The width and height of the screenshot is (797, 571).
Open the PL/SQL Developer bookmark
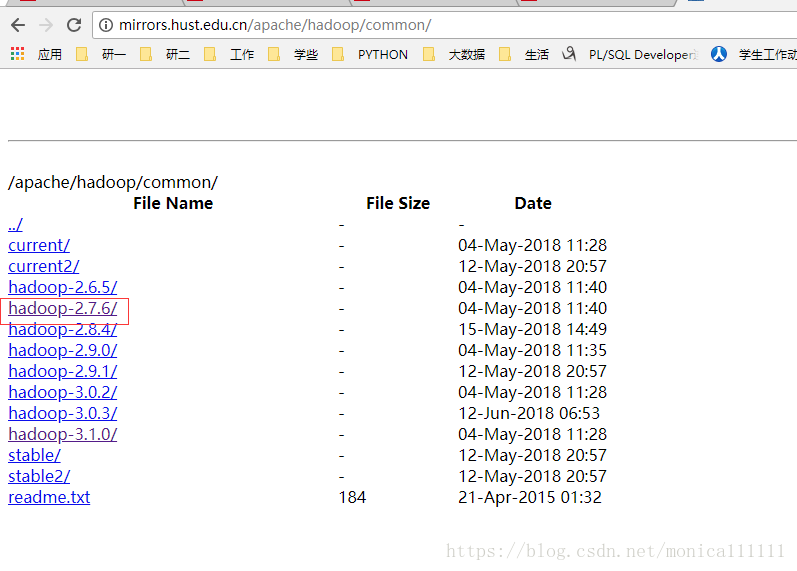[630, 54]
